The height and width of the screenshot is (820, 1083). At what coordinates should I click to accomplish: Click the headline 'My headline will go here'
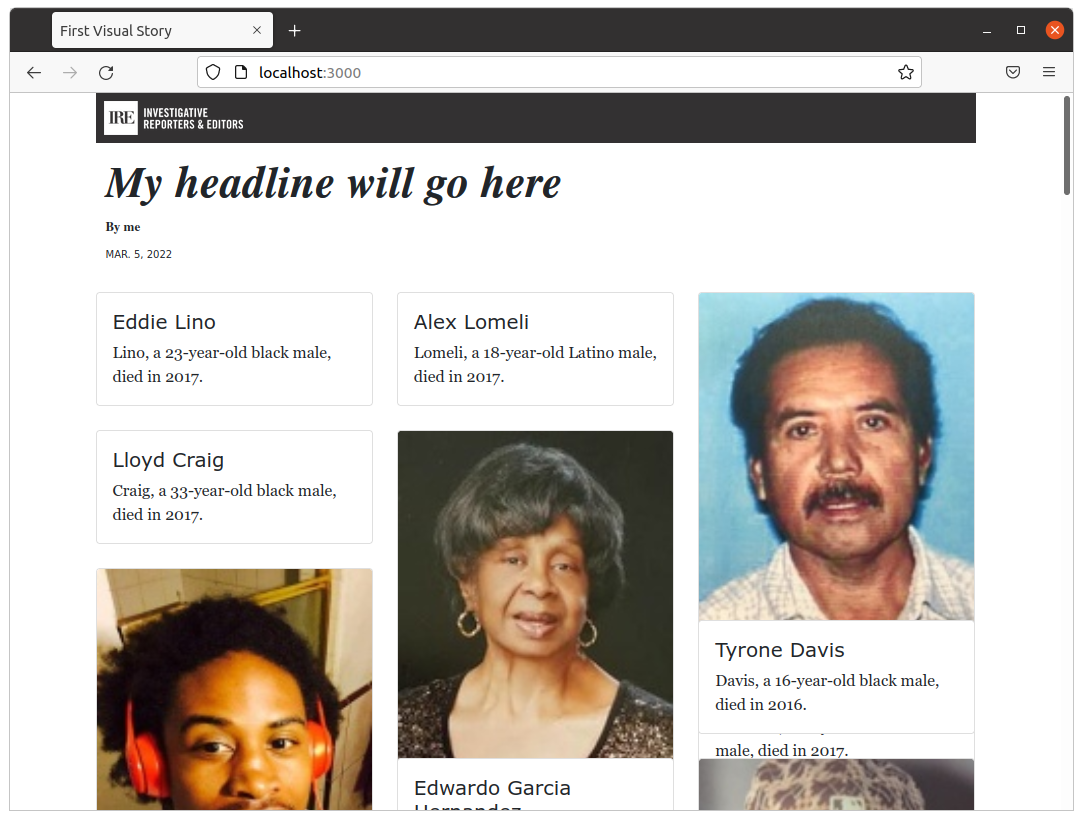[333, 184]
